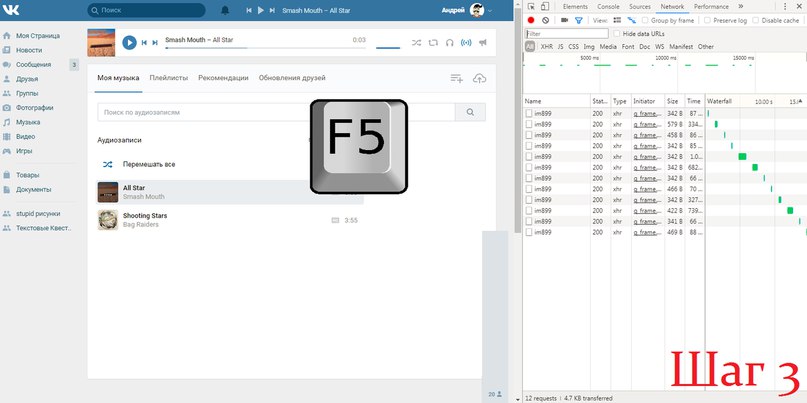Image resolution: width=807 pixels, height=403 pixels.
Task: Seek in the Smash Mouth track progress bar
Action: click(265, 48)
